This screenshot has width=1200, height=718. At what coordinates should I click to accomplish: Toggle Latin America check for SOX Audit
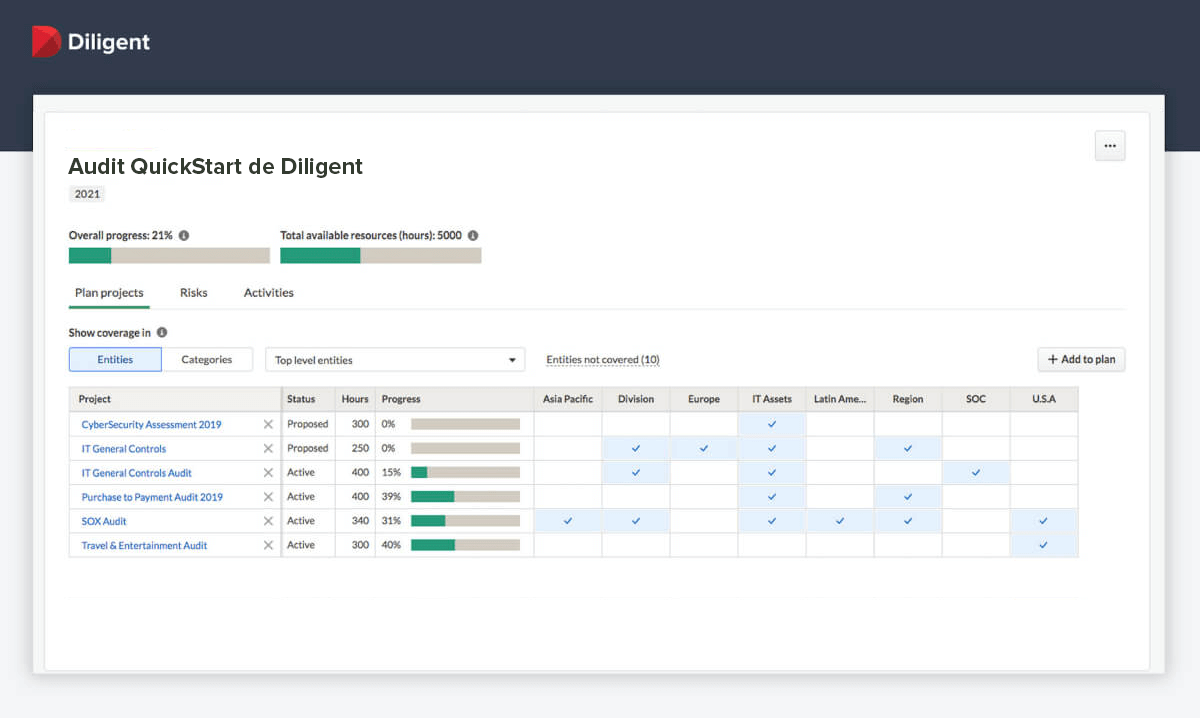840,520
